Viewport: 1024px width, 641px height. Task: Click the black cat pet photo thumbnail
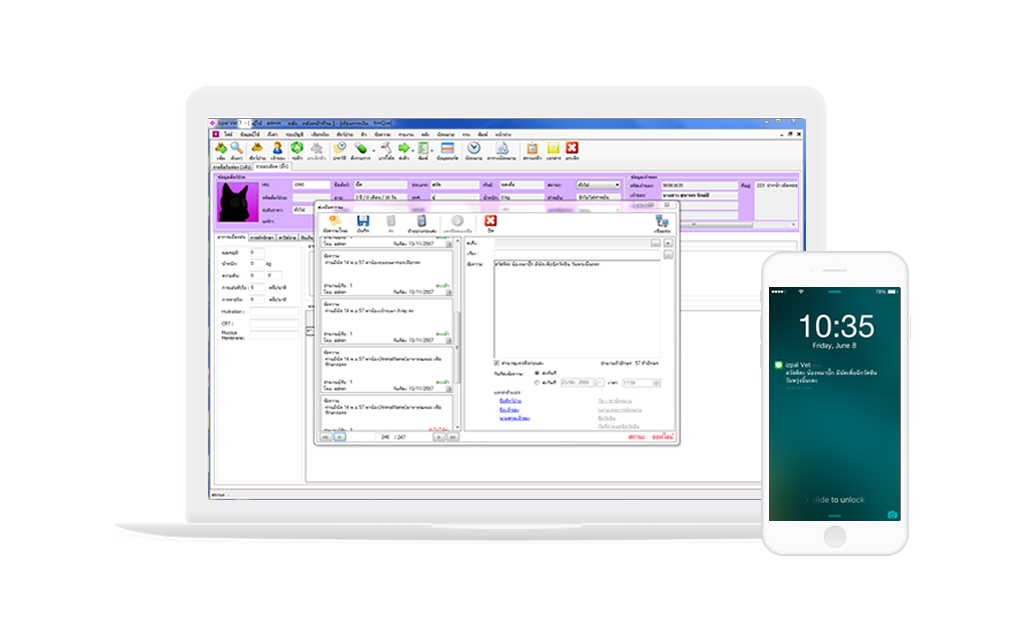click(238, 203)
